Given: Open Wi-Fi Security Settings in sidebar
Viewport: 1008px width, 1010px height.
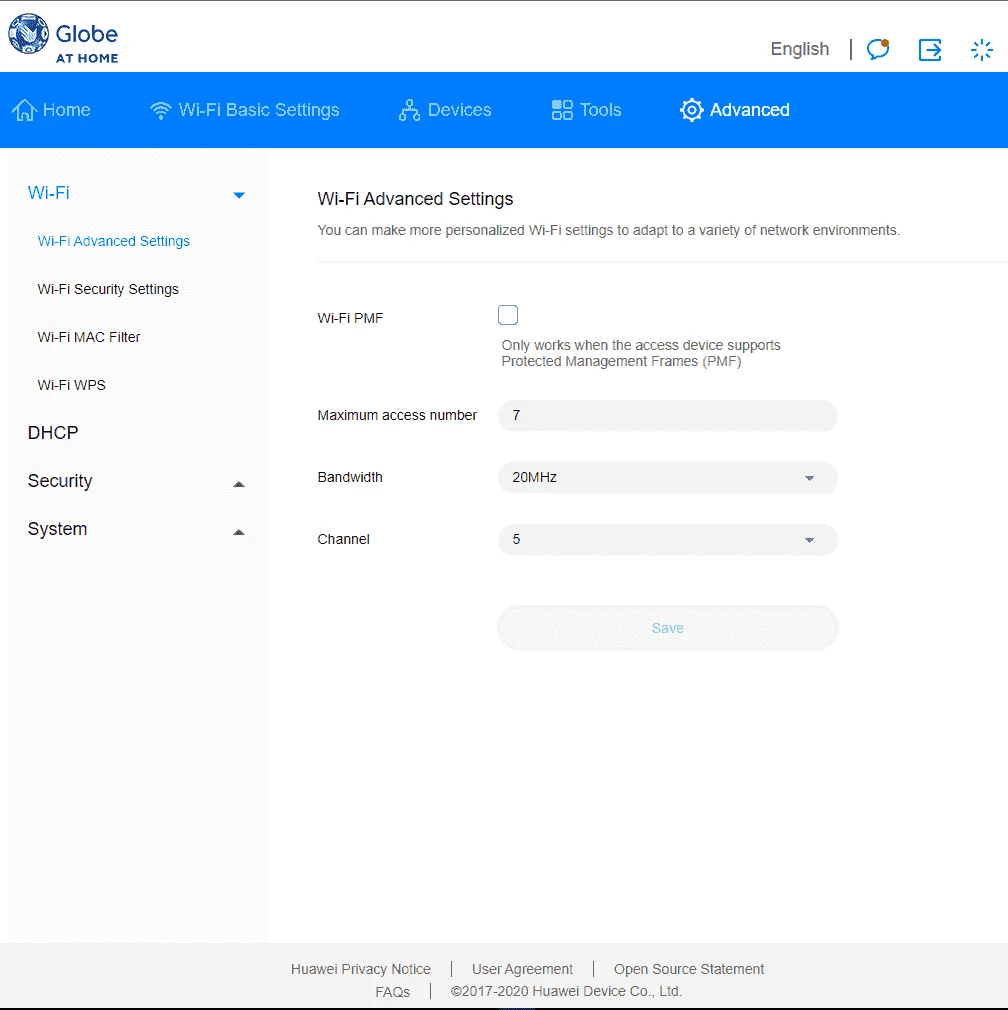Looking at the screenshot, I should (108, 289).
